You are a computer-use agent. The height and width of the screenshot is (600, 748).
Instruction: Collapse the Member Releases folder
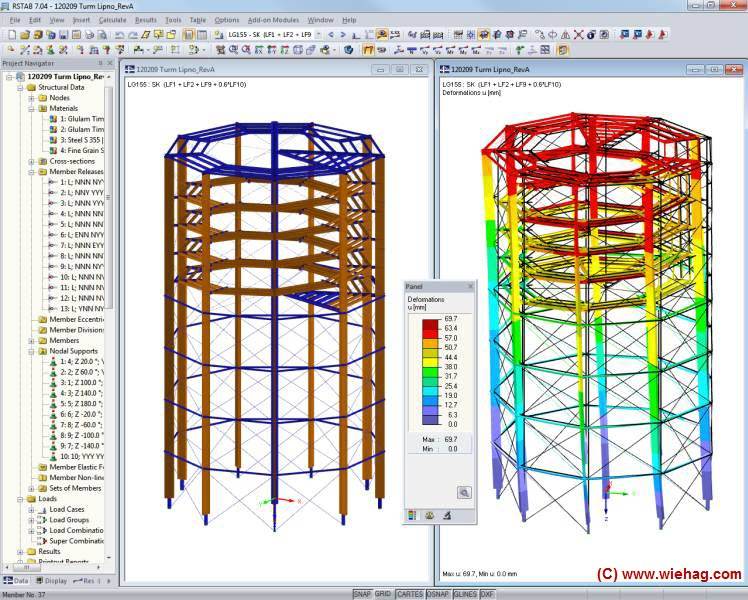[x=31, y=172]
